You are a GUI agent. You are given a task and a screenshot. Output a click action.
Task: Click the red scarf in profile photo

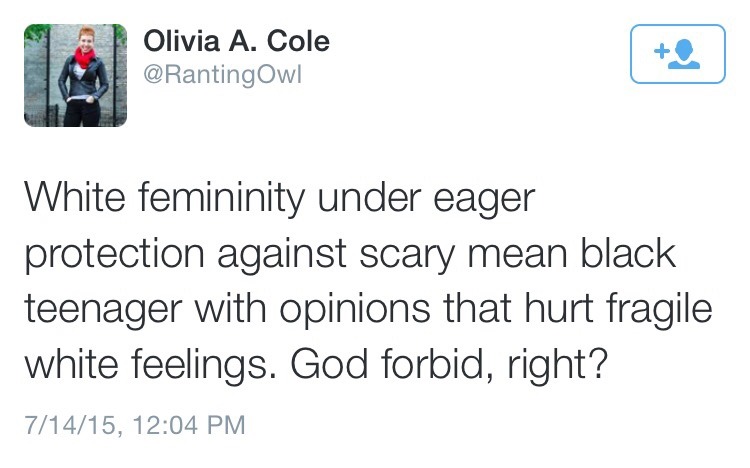pyautogui.click(x=82, y=57)
